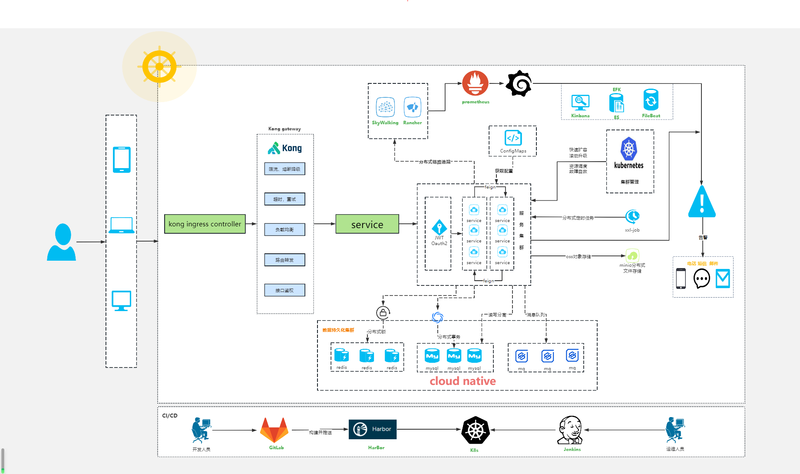Screen dimensions: 800x474
Task: Click the minio green cloud icon
Action: click(632, 256)
